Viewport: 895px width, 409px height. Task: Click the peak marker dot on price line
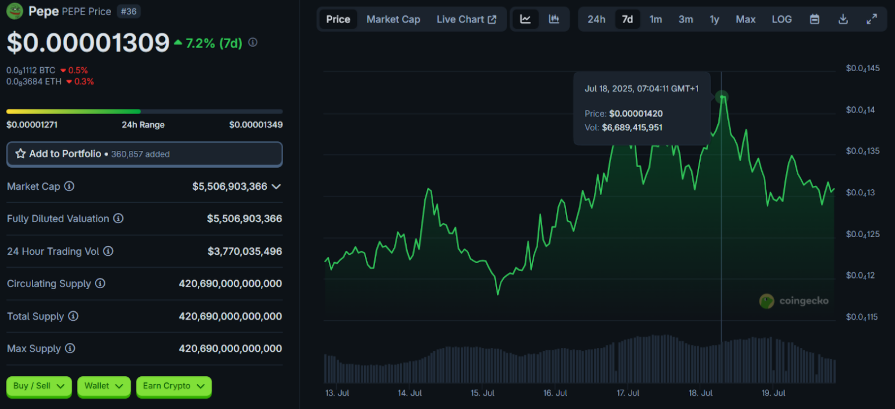tap(721, 97)
